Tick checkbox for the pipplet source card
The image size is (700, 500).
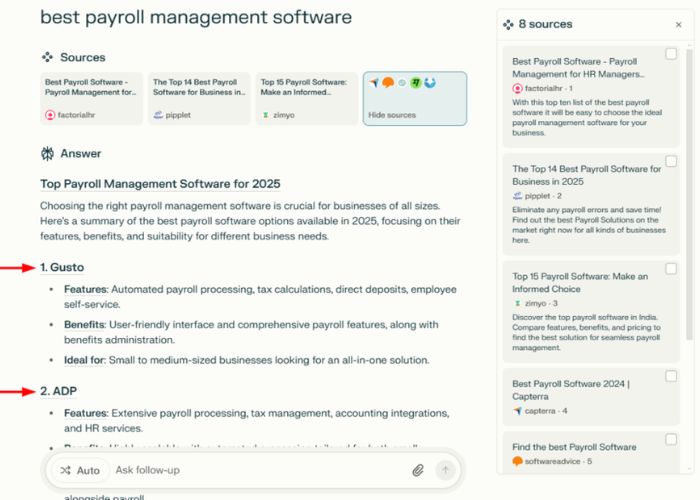coord(671,161)
